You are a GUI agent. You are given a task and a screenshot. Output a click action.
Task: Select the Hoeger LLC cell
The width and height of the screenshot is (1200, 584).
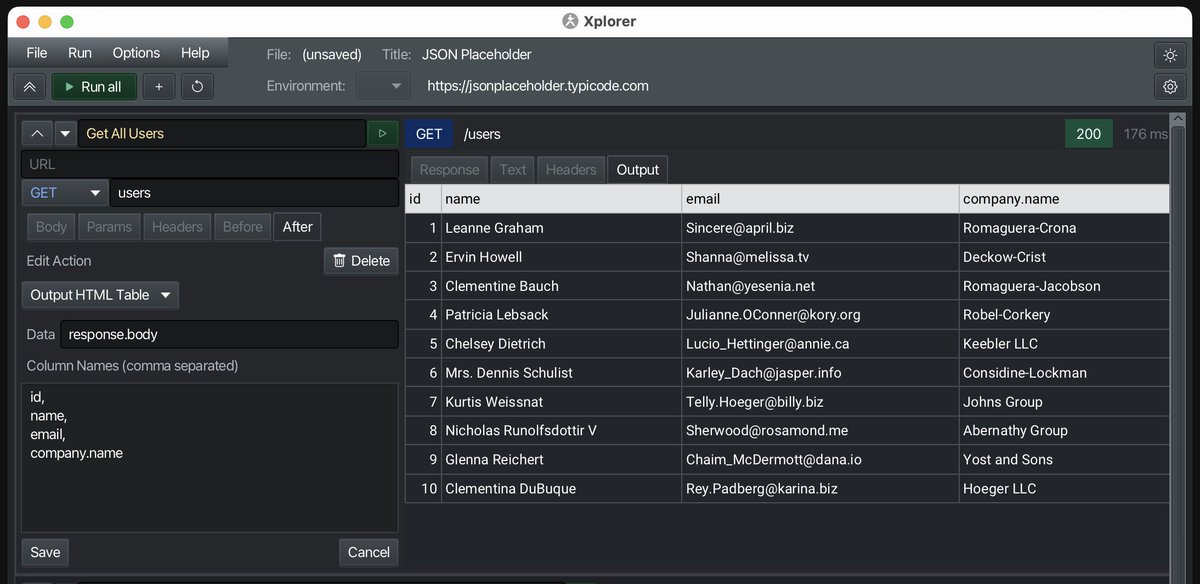[x=1064, y=489]
